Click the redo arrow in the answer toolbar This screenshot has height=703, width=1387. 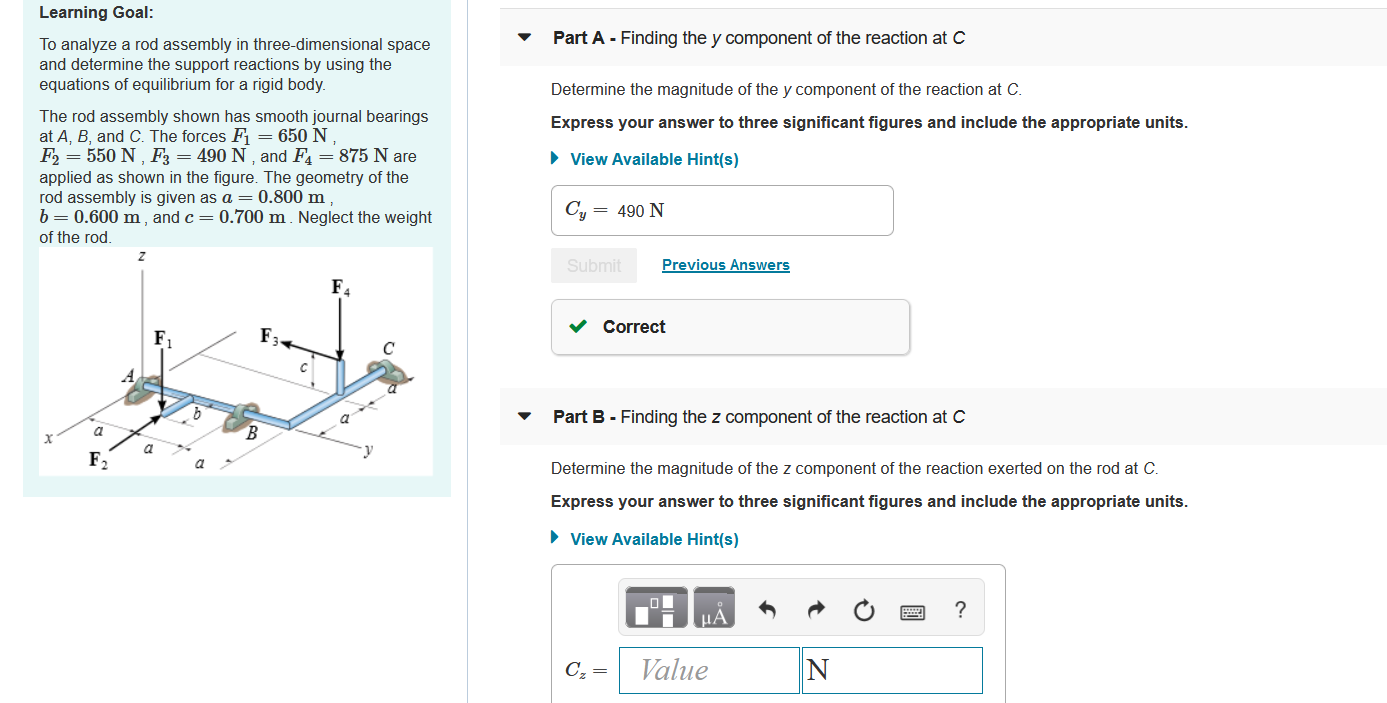click(816, 606)
